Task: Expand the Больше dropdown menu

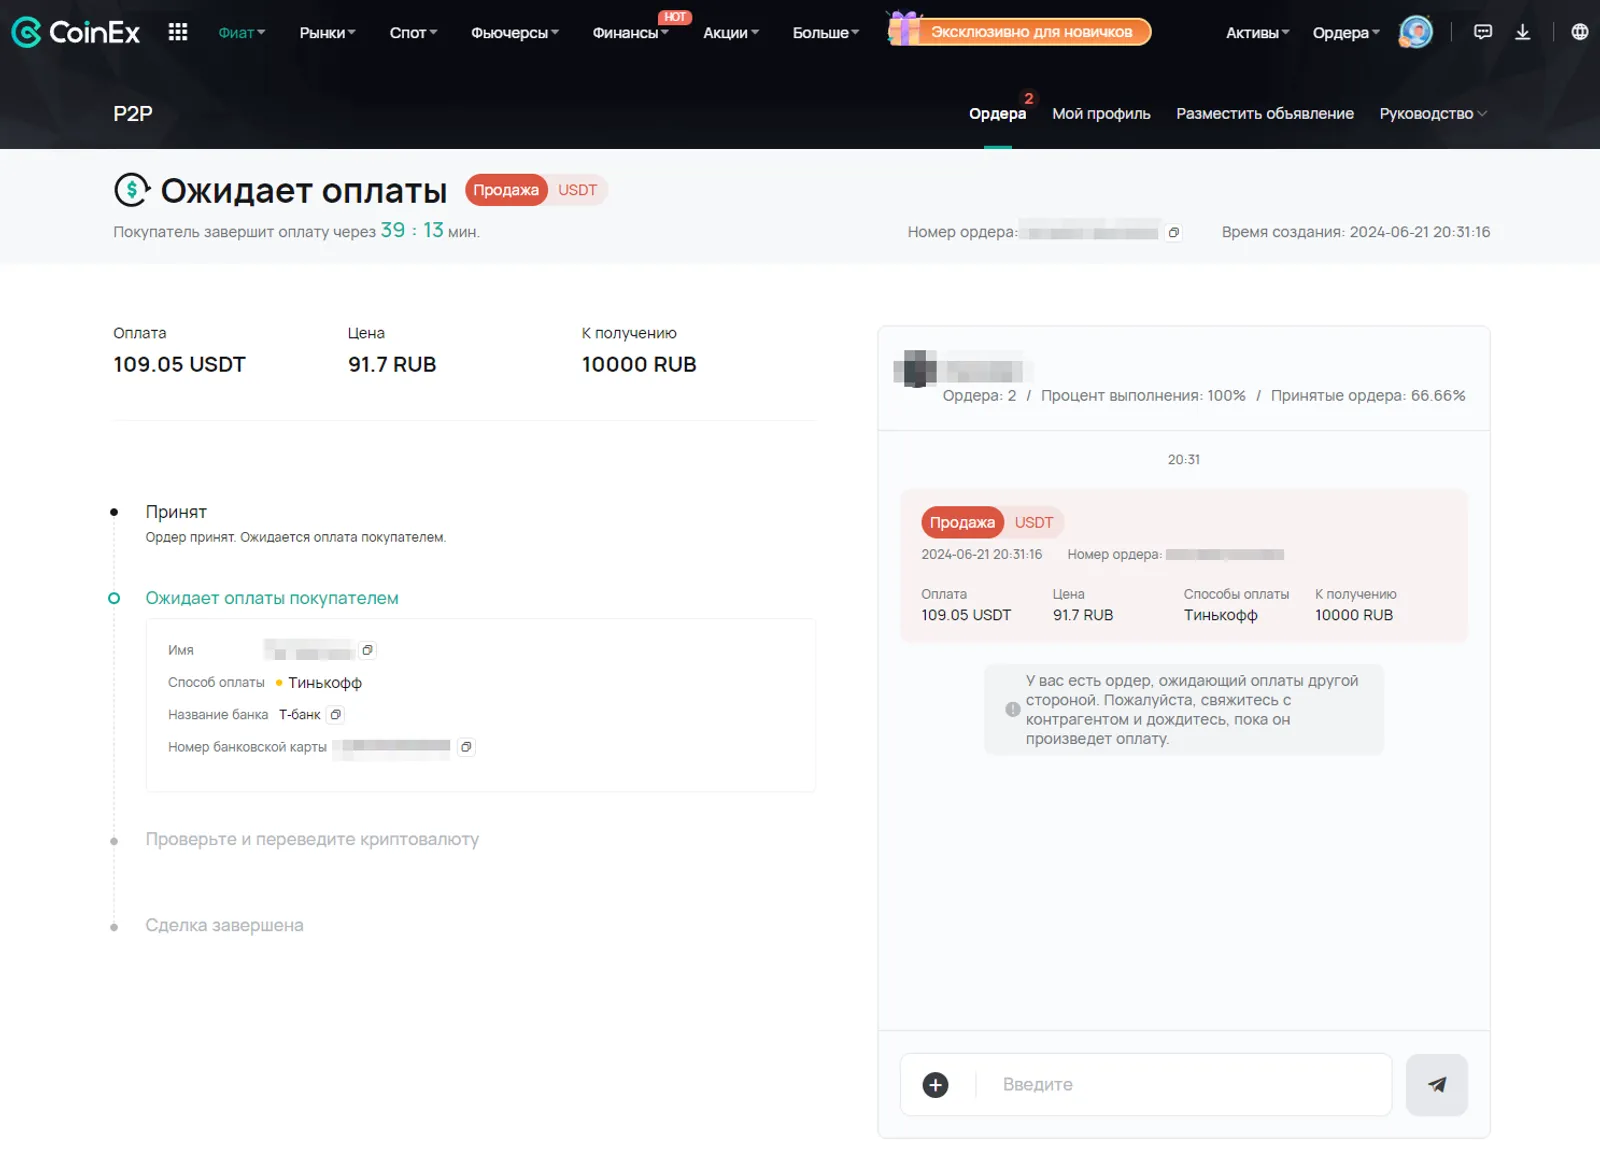Action: pyautogui.click(x=826, y=32)
